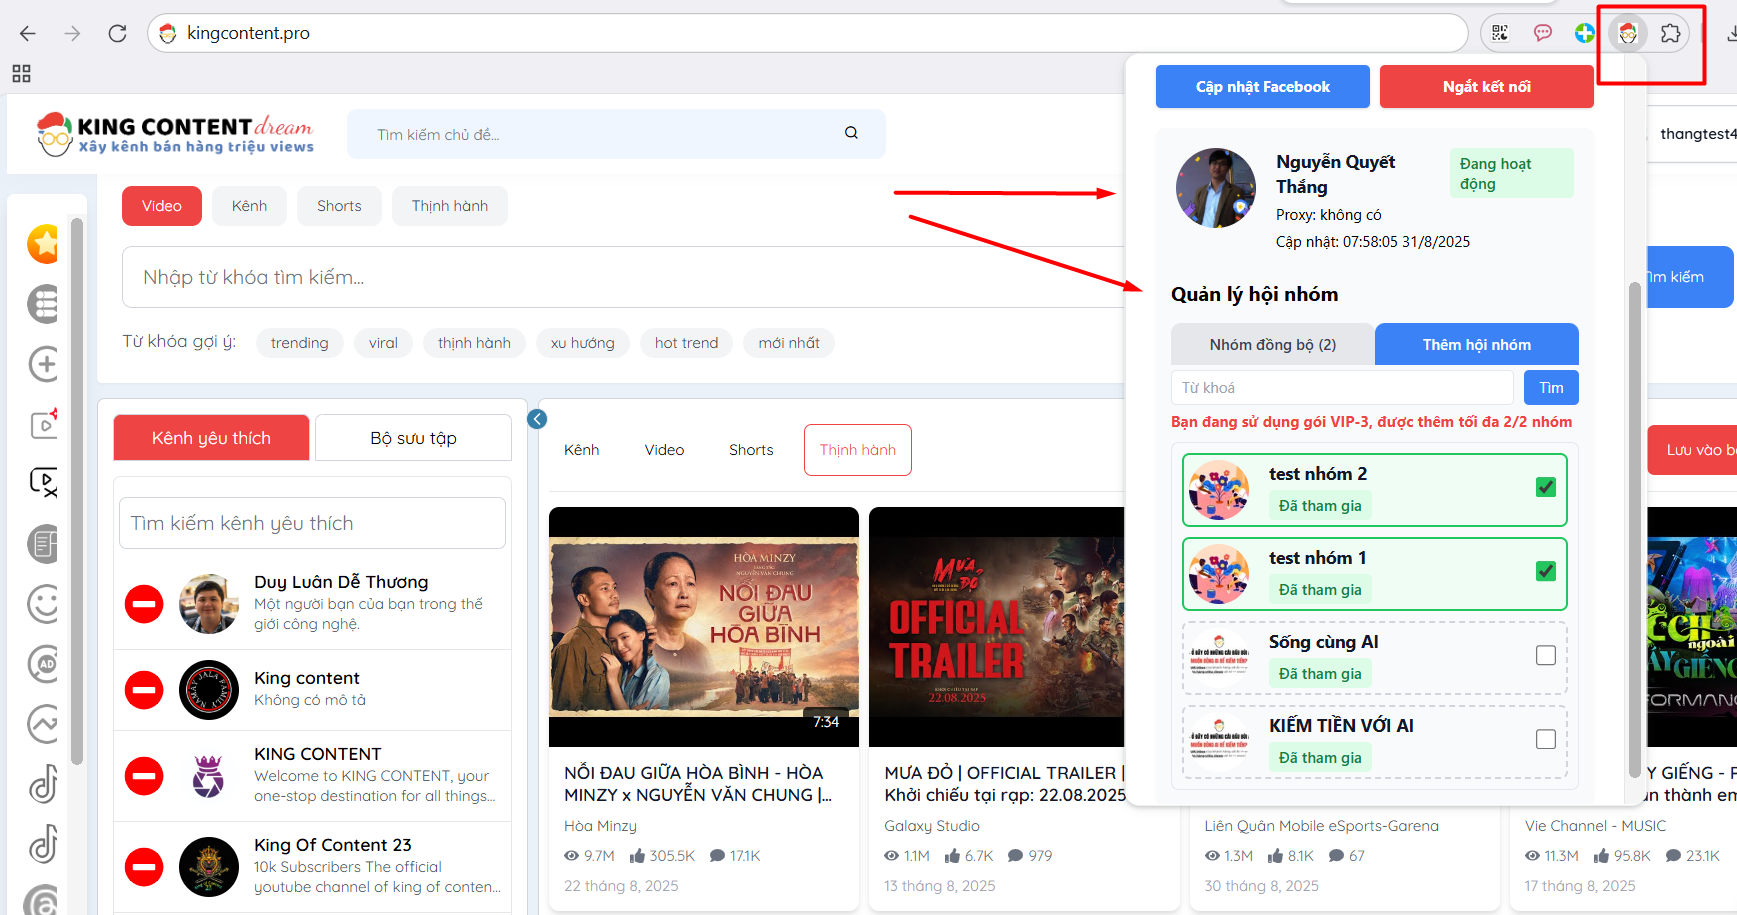Viewport: 1737px width, 915px height.
Task: Open the browser extensions puzzle icon
Action: tap(1670, 33)
